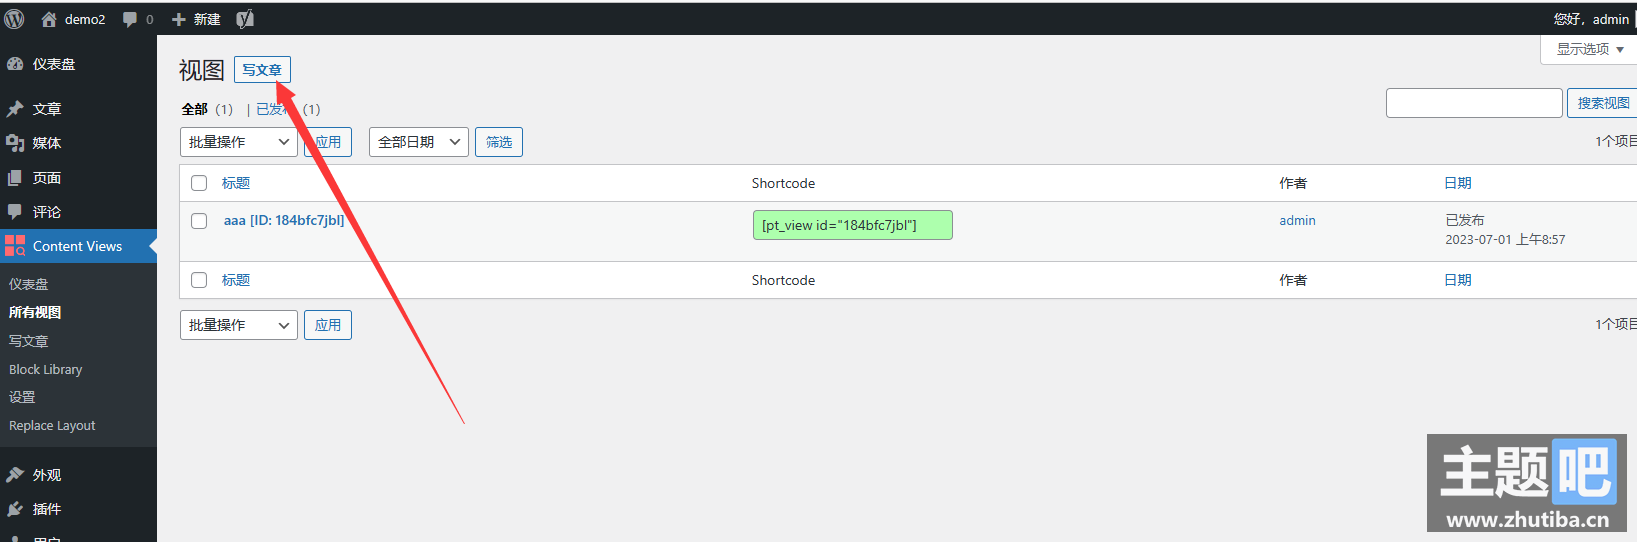Toggle the select-all checkbox in table footer

click(x=199, y=280)
